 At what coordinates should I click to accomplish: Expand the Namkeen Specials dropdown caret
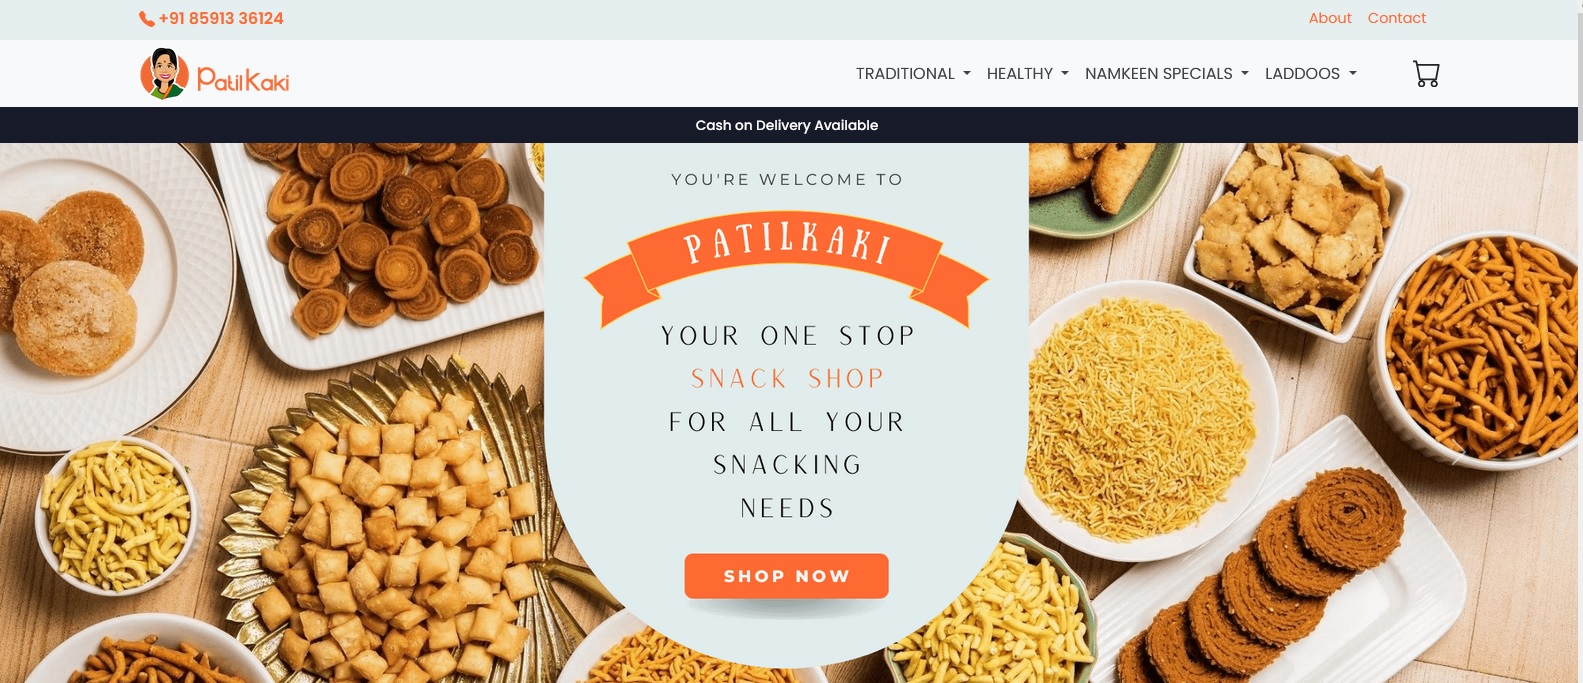[x=1245, y=74]
